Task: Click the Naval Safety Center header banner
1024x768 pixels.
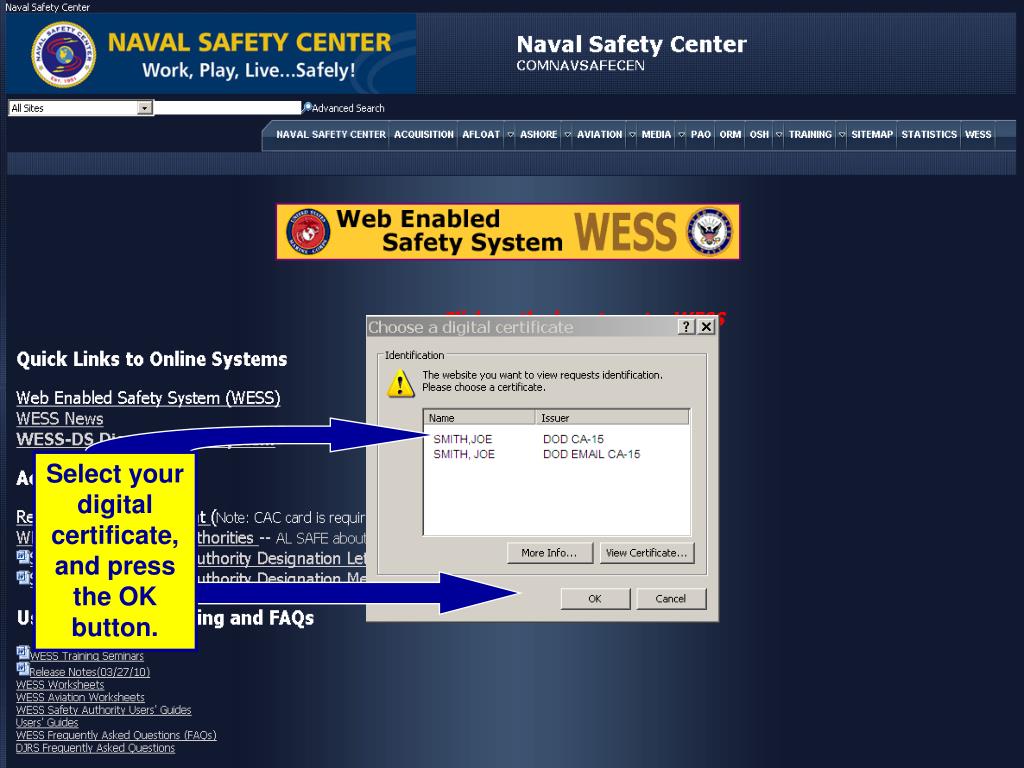Action: click(x=211, y=54)
